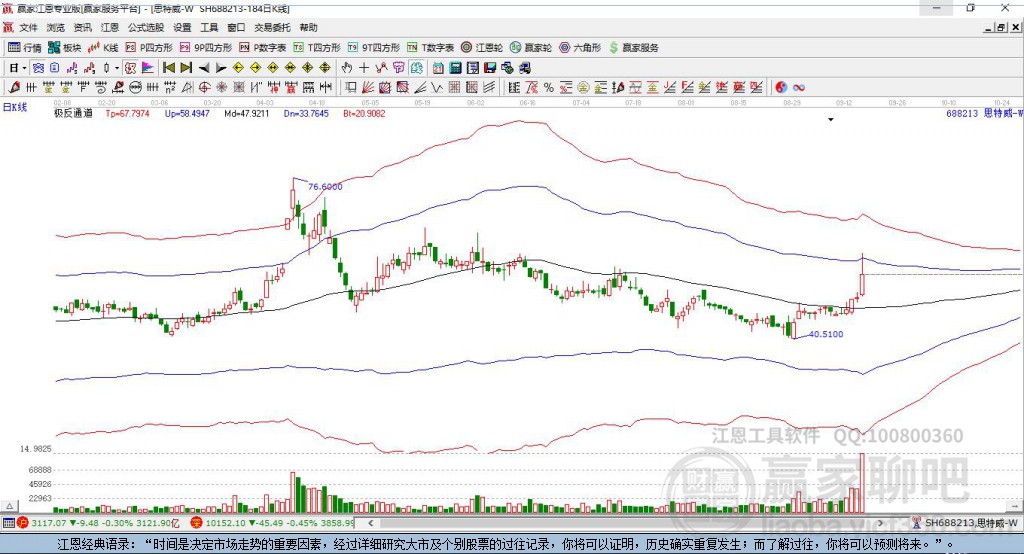Open the 浏览 menu
The height and width of the screenshot is (554, 1024).
(x=56, y=27)
